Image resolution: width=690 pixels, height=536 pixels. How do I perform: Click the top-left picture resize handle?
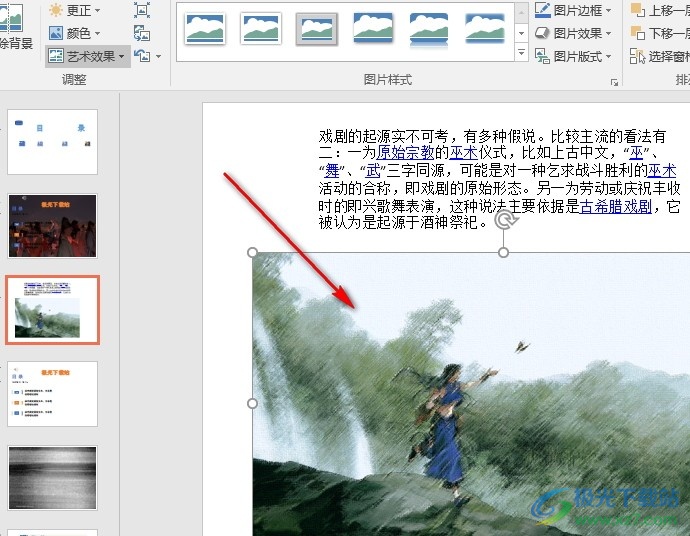pos(252,252)
